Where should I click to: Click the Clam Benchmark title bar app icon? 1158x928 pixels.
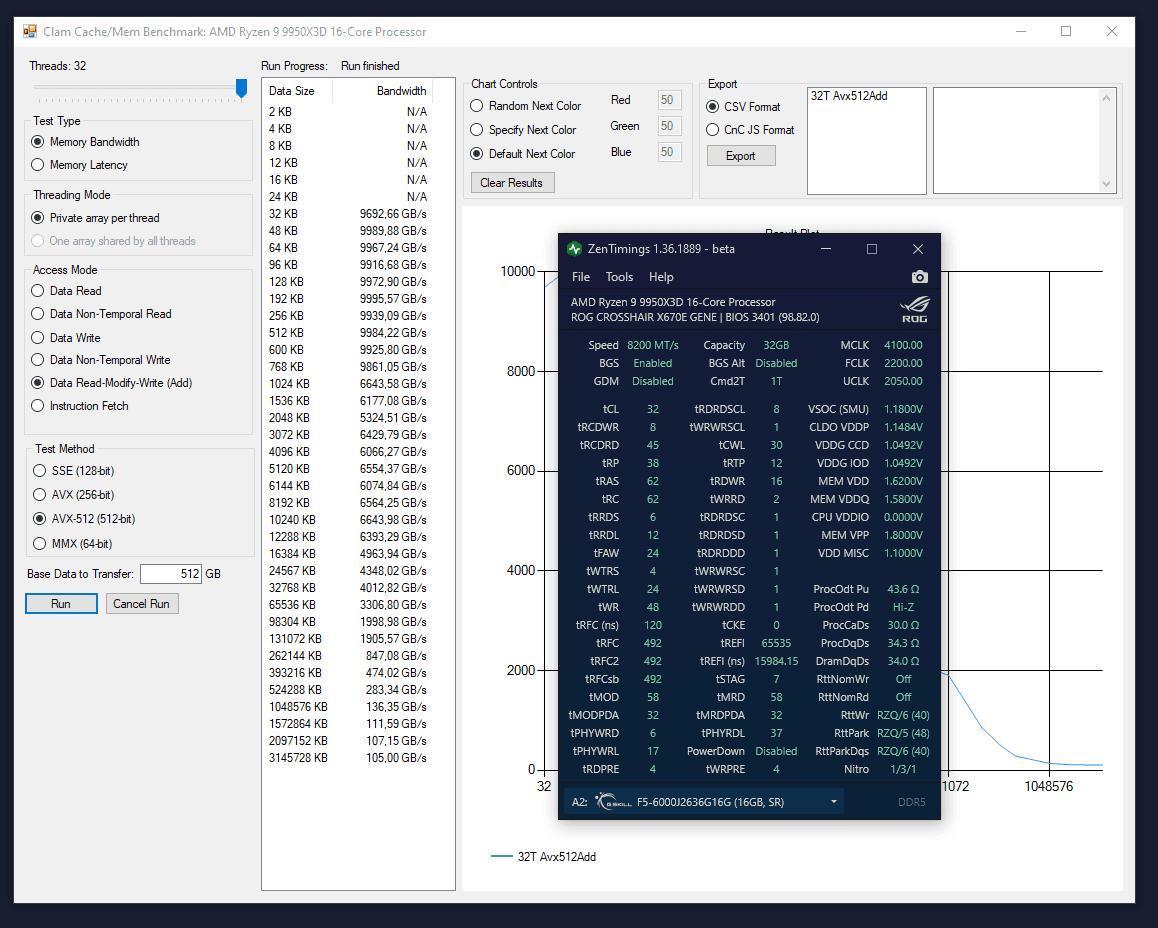point(30,31)
